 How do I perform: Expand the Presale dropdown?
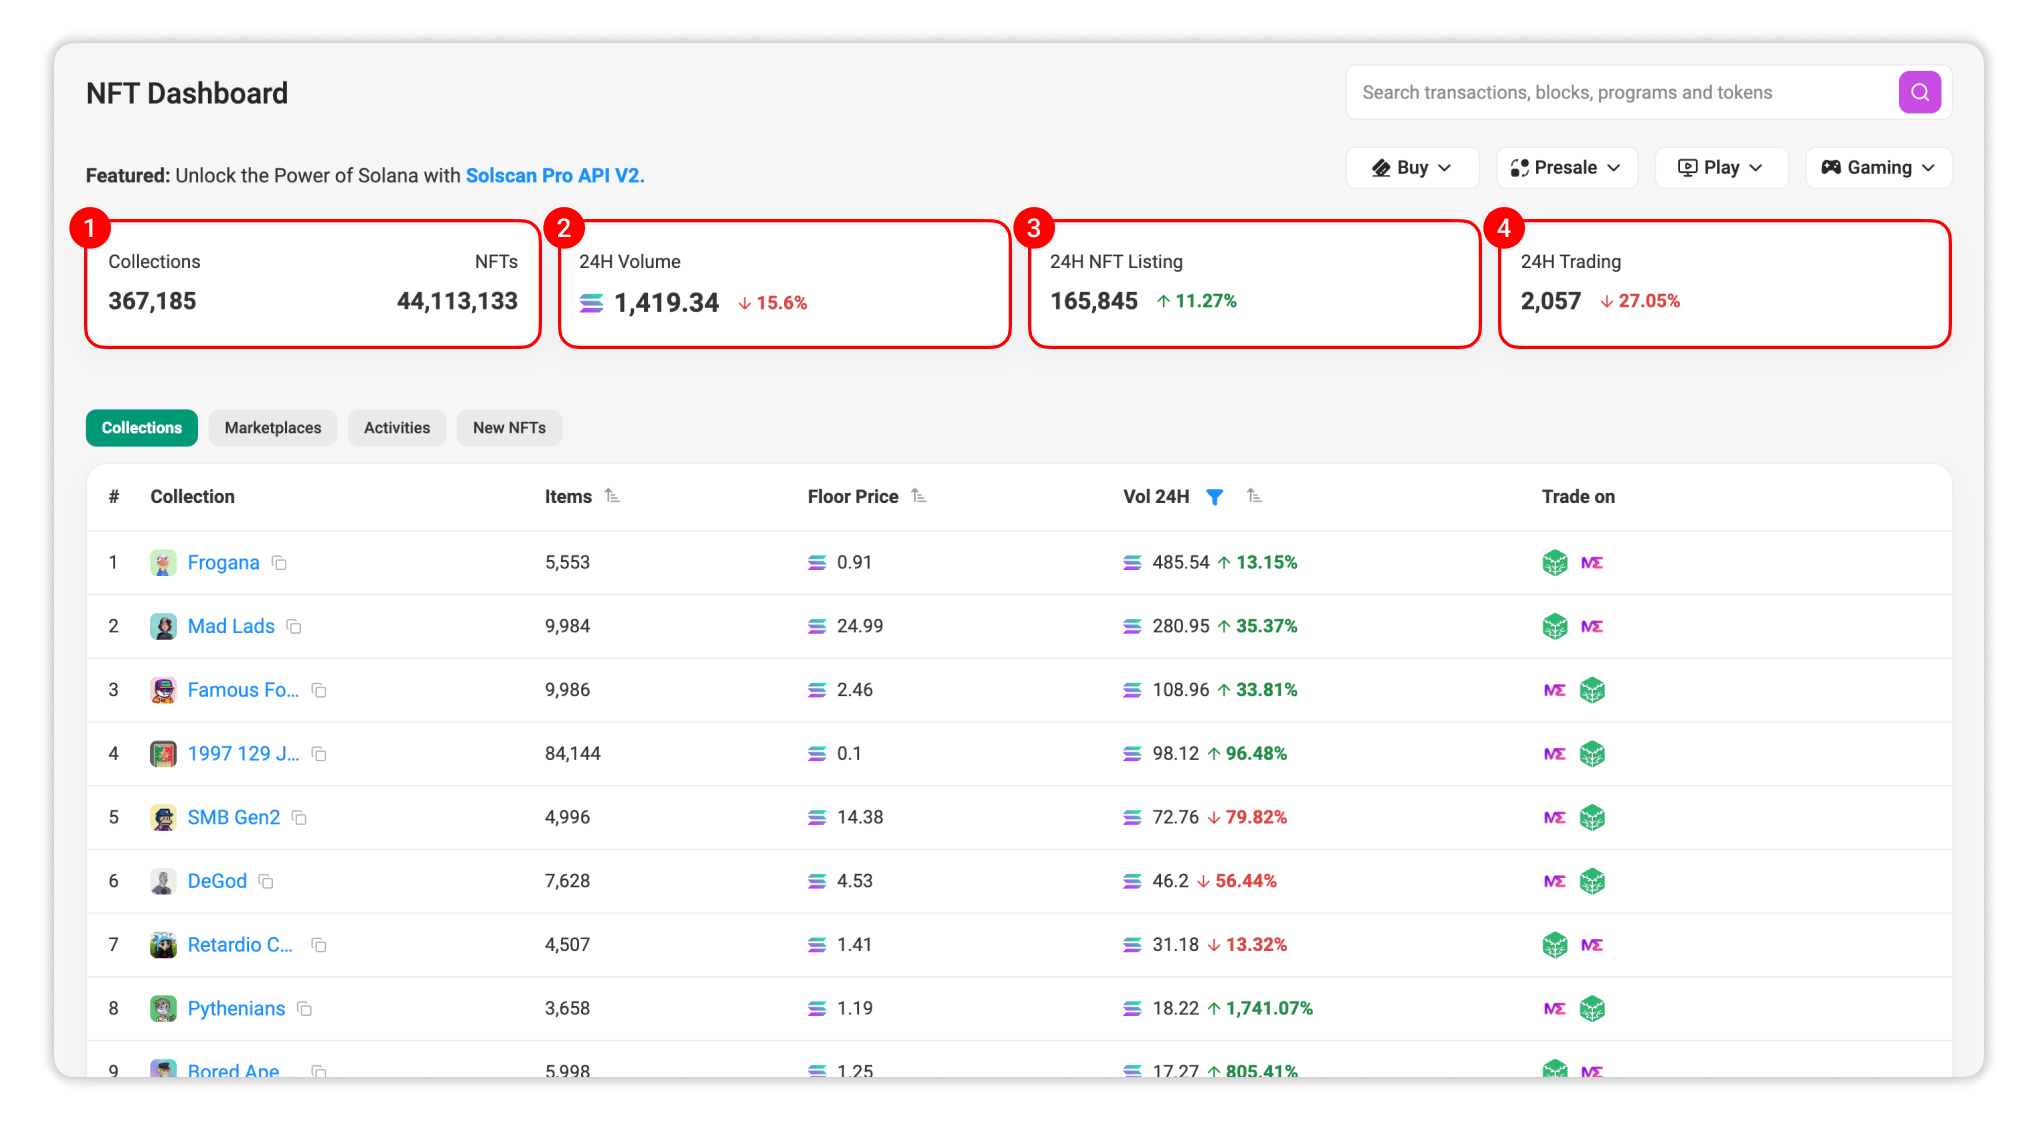(x=1566, y=167)
